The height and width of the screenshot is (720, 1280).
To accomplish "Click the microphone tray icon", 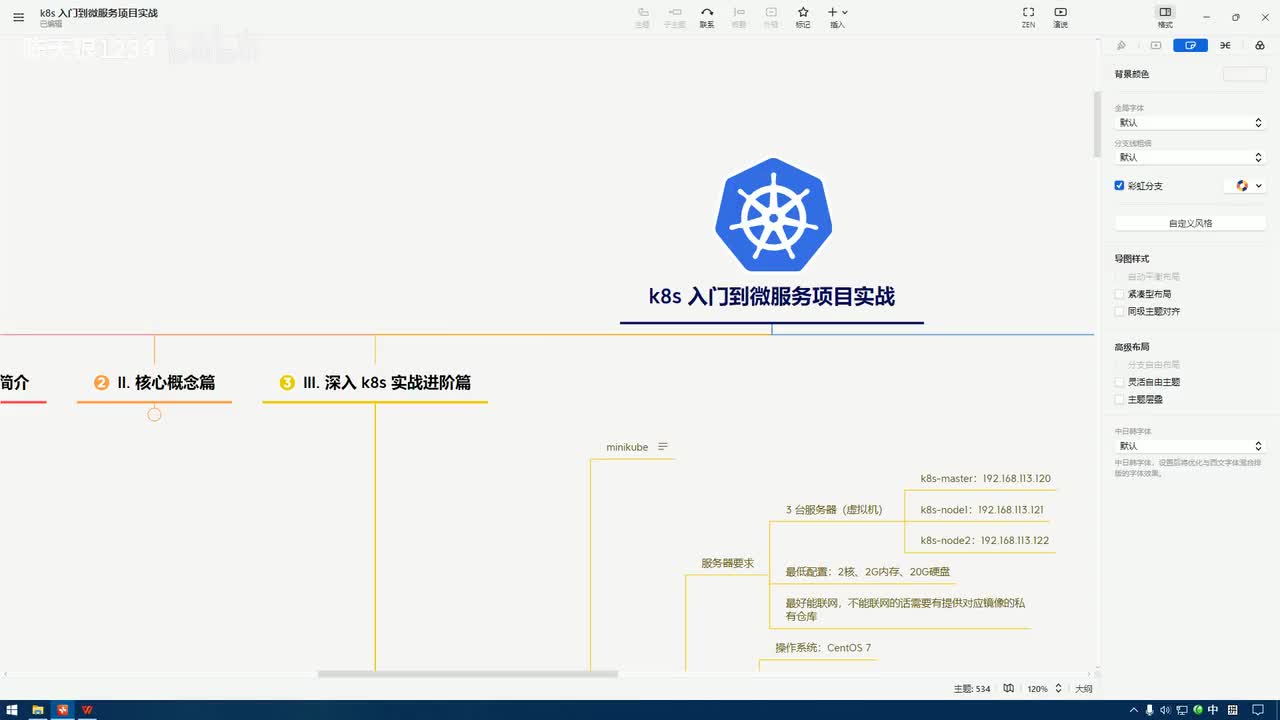I will click(1149, 710).
